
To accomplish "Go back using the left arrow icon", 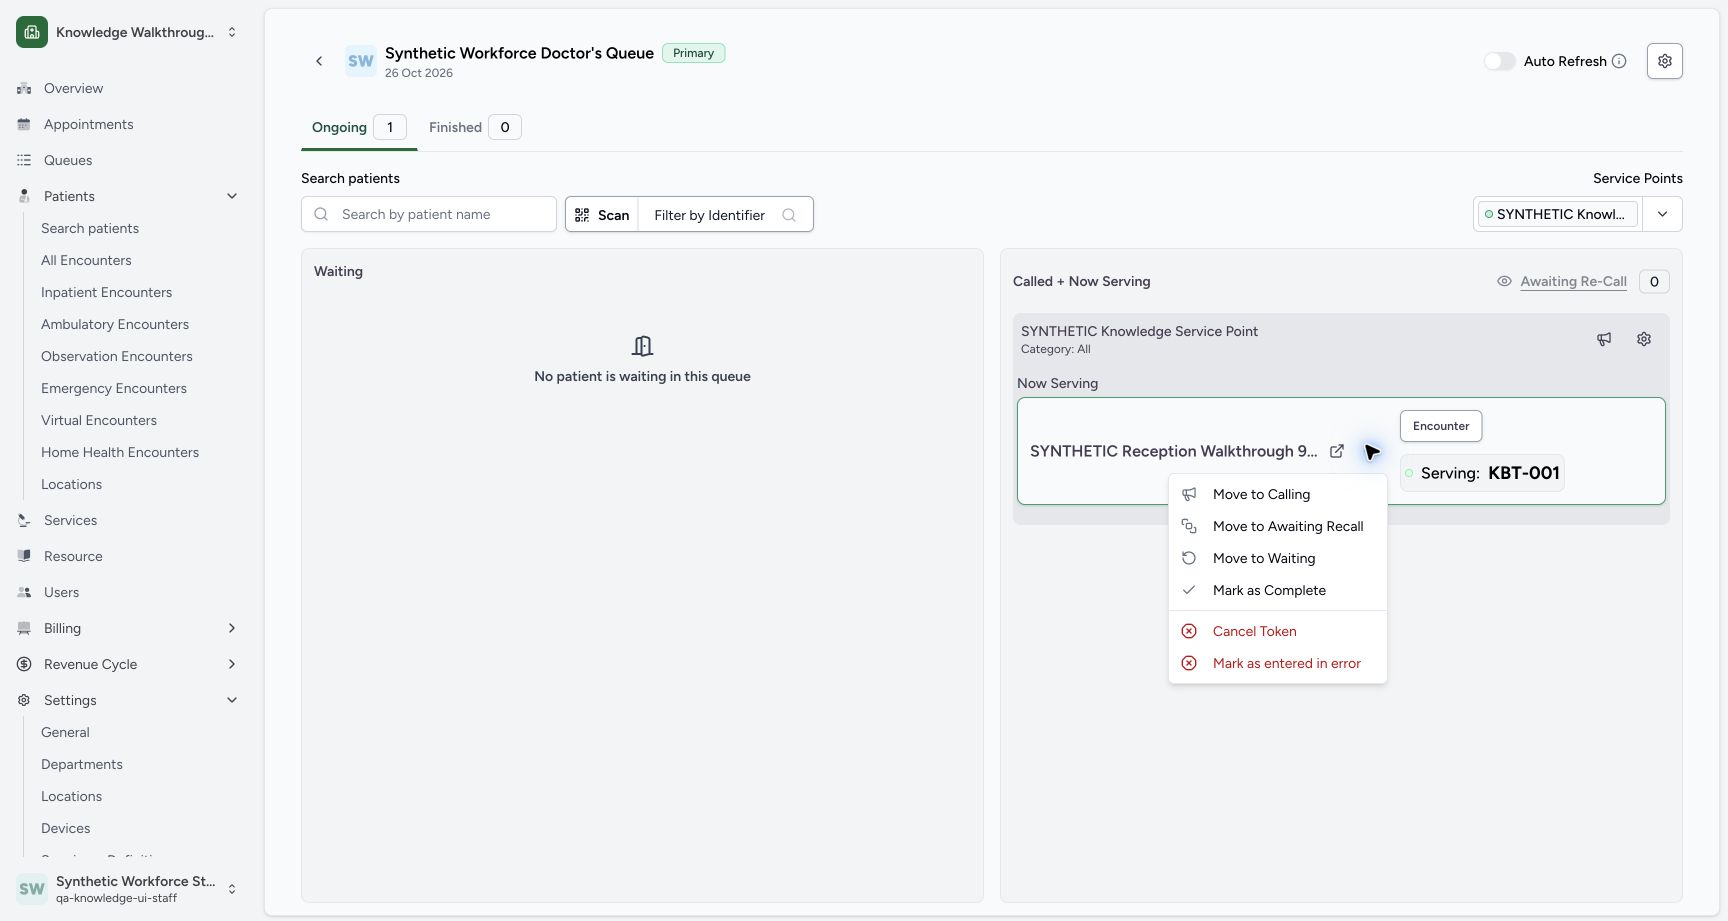I will pyautogui.click(x=319, y=61).
